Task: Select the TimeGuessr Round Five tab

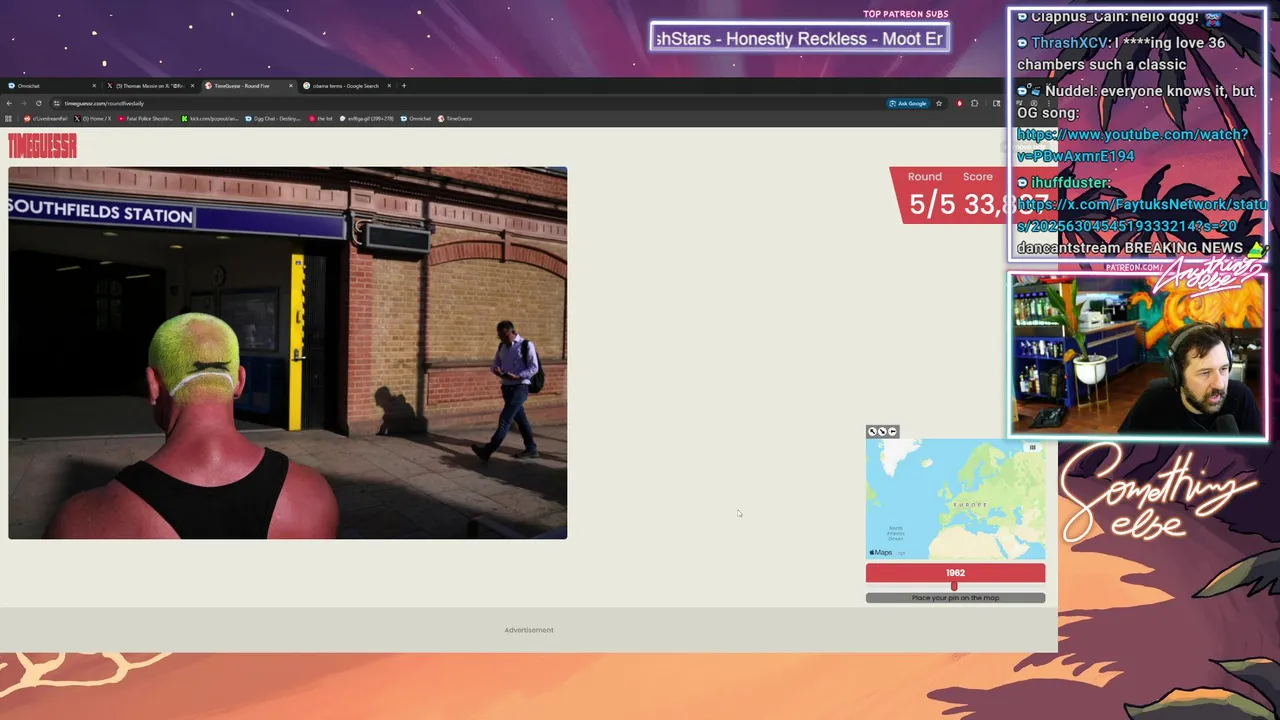Action: pyautogui.click(x=247, y=86)
